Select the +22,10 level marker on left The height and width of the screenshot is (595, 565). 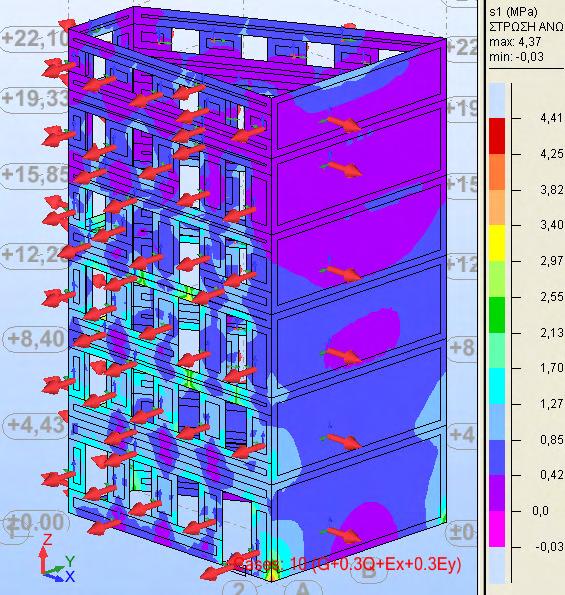tap(34, 38)
